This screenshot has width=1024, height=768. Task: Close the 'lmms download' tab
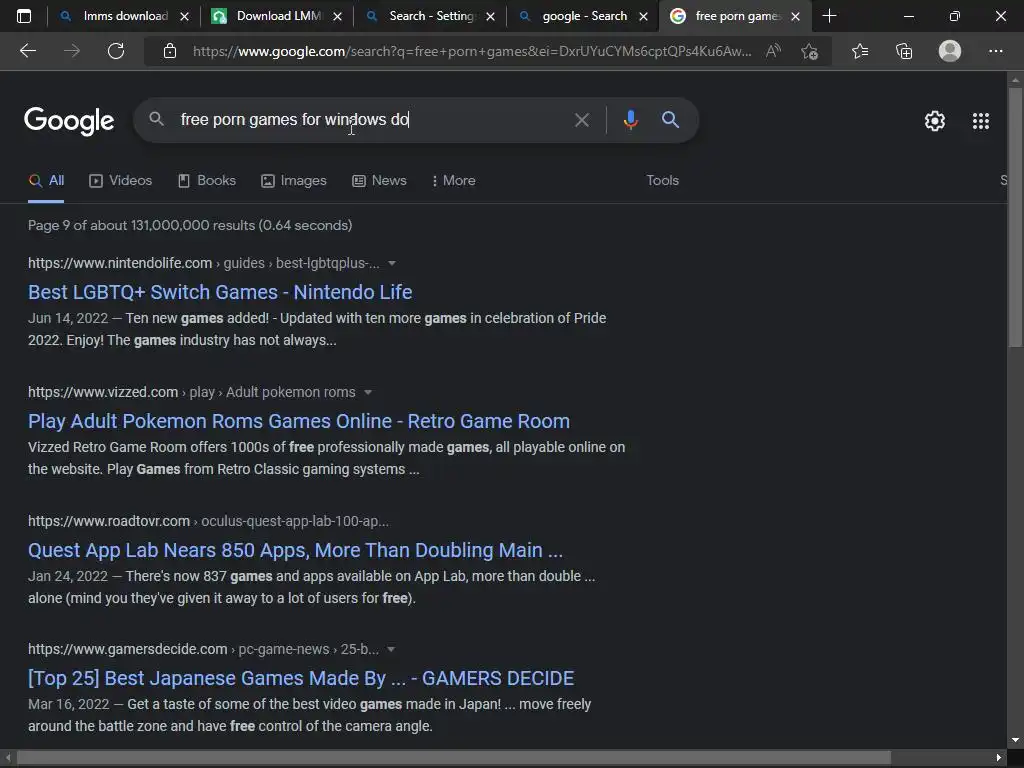[x=184, y=17]
